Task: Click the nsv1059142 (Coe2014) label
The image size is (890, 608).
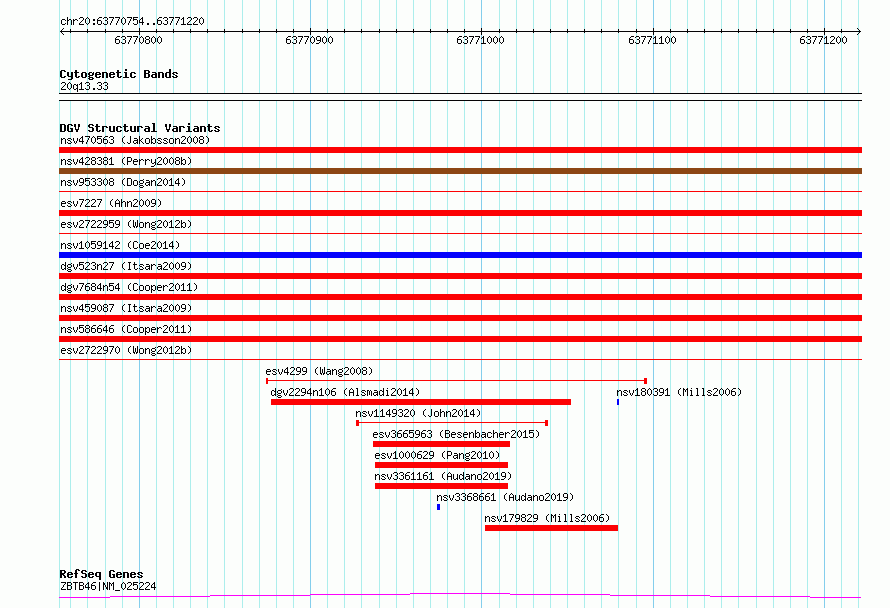Action: (120, 245)
